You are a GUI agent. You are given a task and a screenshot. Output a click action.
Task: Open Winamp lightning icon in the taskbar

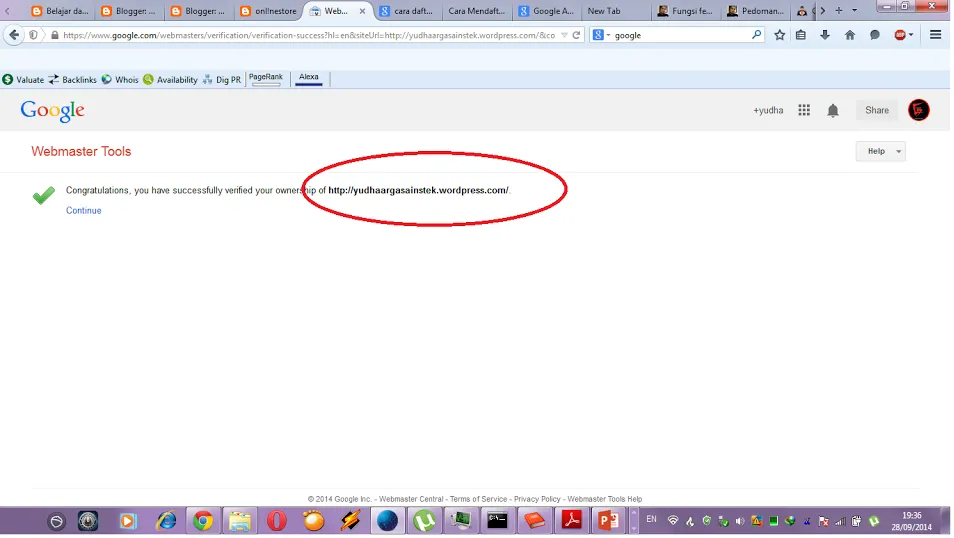(350, 521)
